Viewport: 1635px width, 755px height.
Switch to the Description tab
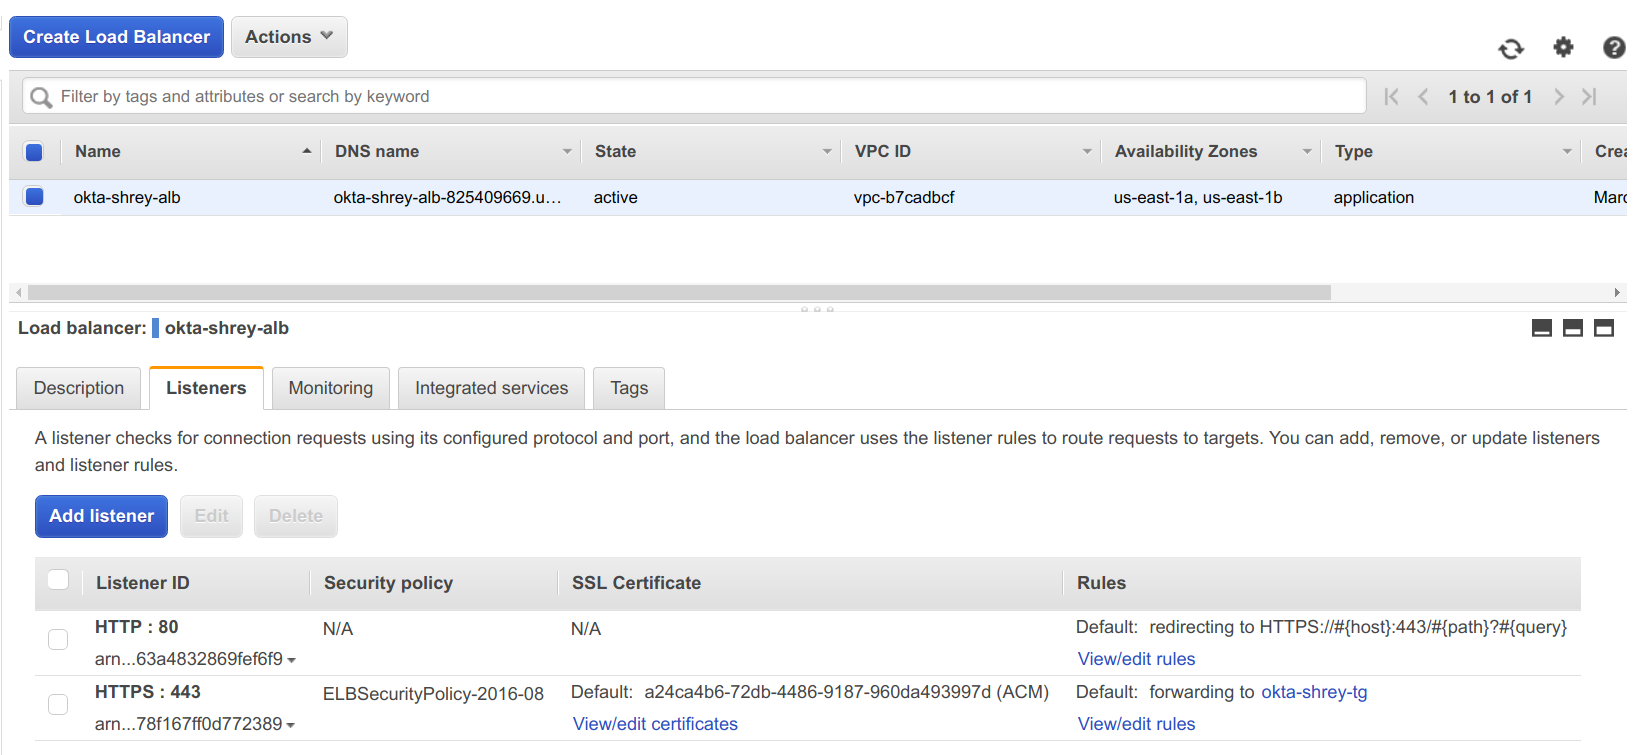coord(79,388)
